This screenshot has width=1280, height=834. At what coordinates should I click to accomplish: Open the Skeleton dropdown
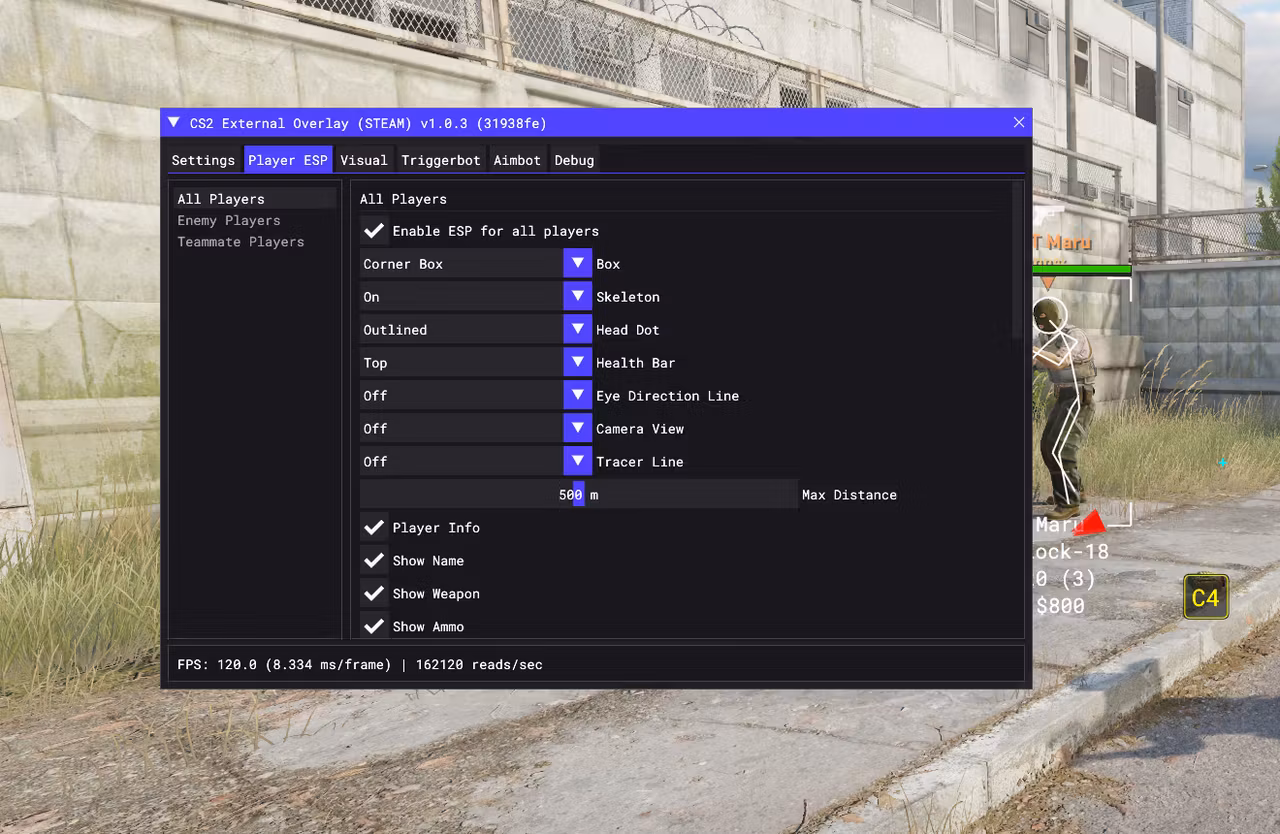tap(476, 297)
